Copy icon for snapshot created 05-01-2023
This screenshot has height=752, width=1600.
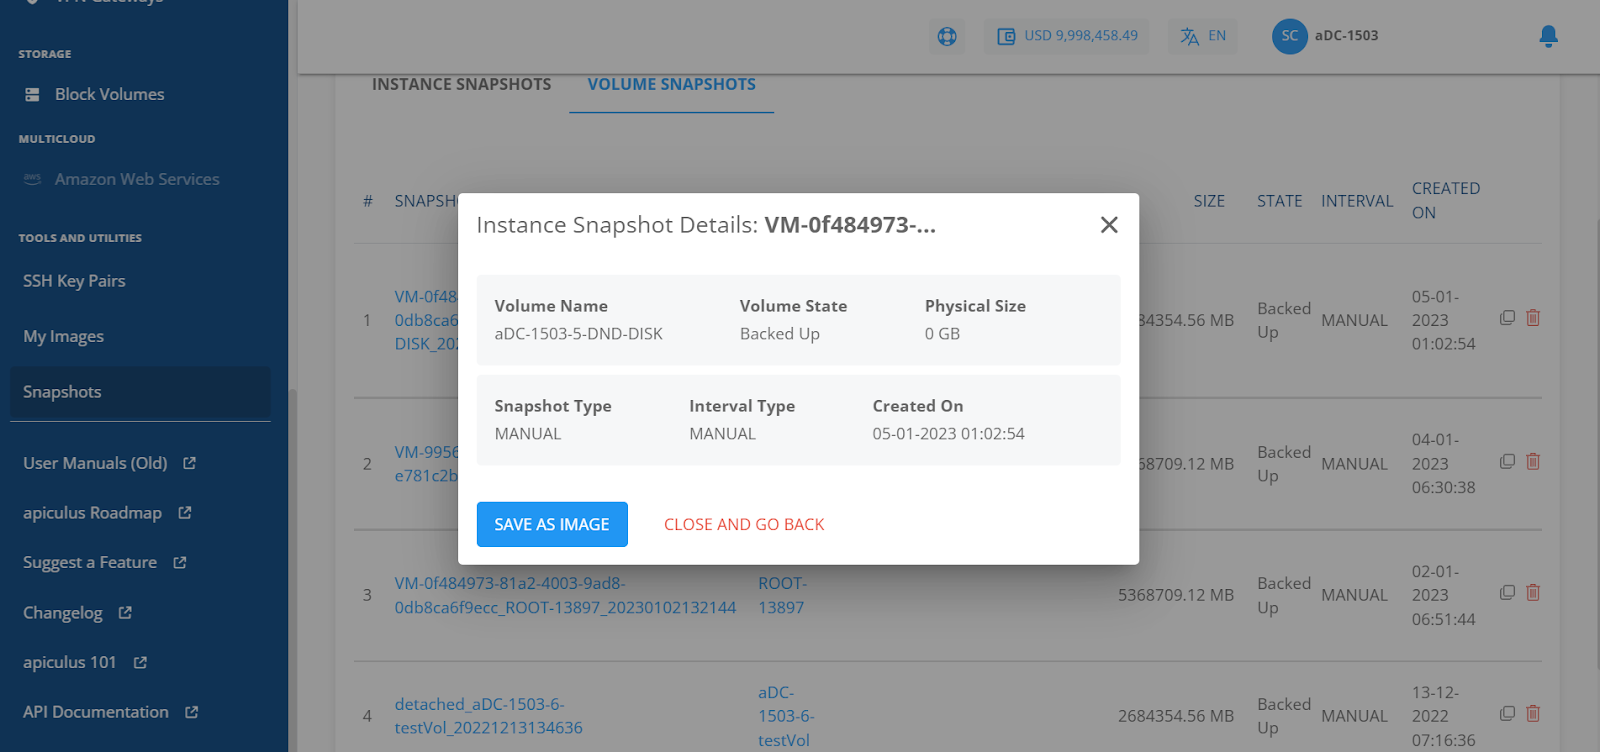1507,318
